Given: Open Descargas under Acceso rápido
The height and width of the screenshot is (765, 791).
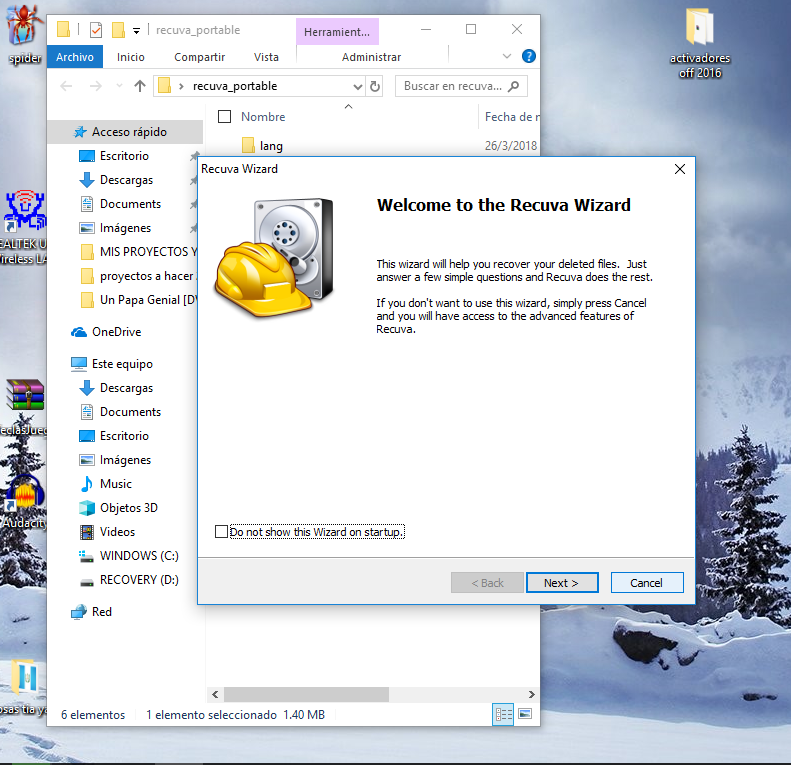Looking at the screenshot, I should pos(126,180).
